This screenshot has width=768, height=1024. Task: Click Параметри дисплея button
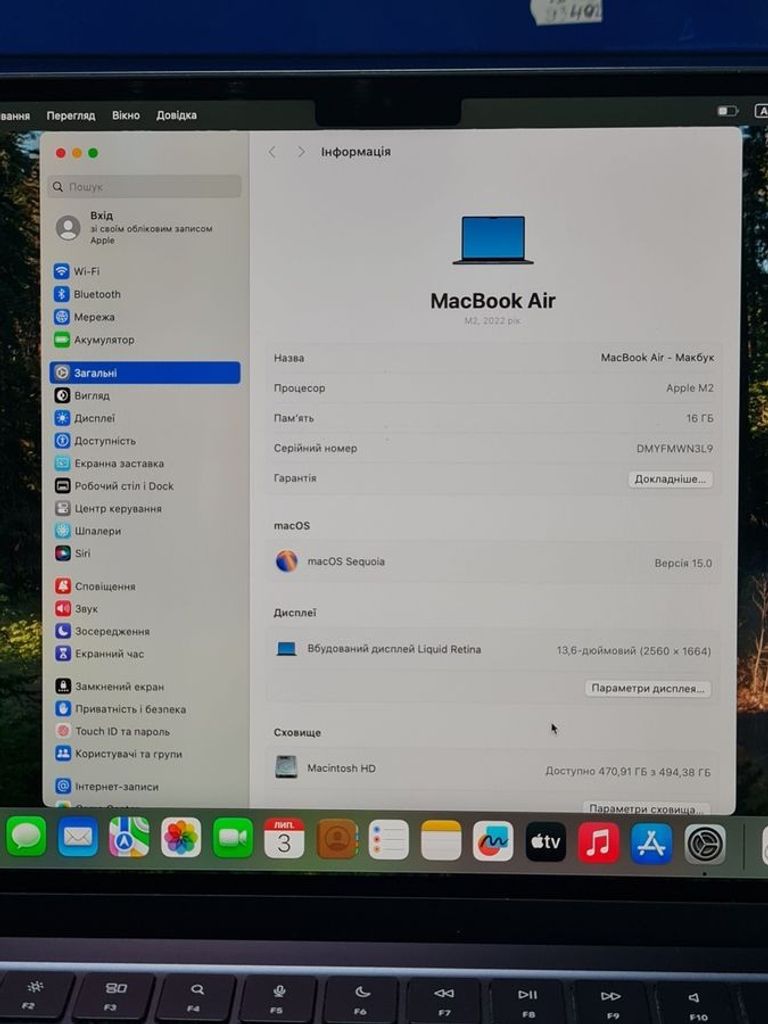pos(647,688)
